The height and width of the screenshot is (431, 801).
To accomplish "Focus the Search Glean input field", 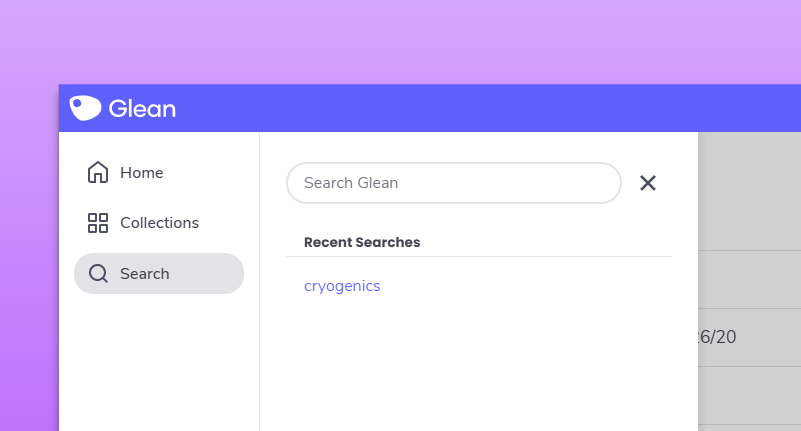I will [x=454, y=183].
